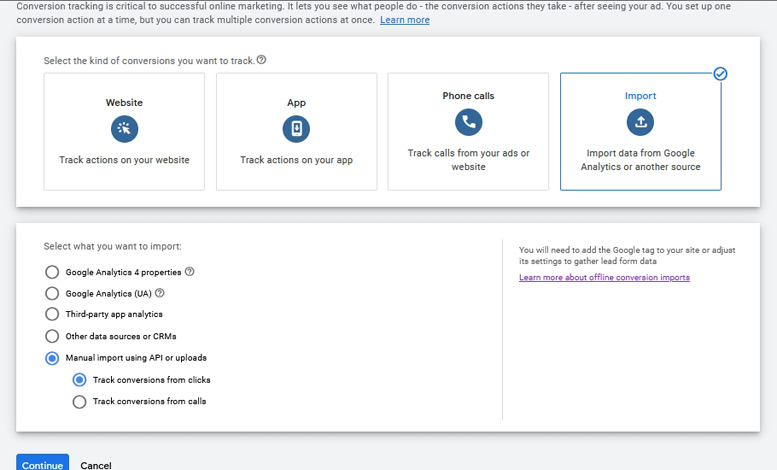Viewport: 777px width, 470px height.
Task: Choose Track conversions from calls radio
Action: 79,402
